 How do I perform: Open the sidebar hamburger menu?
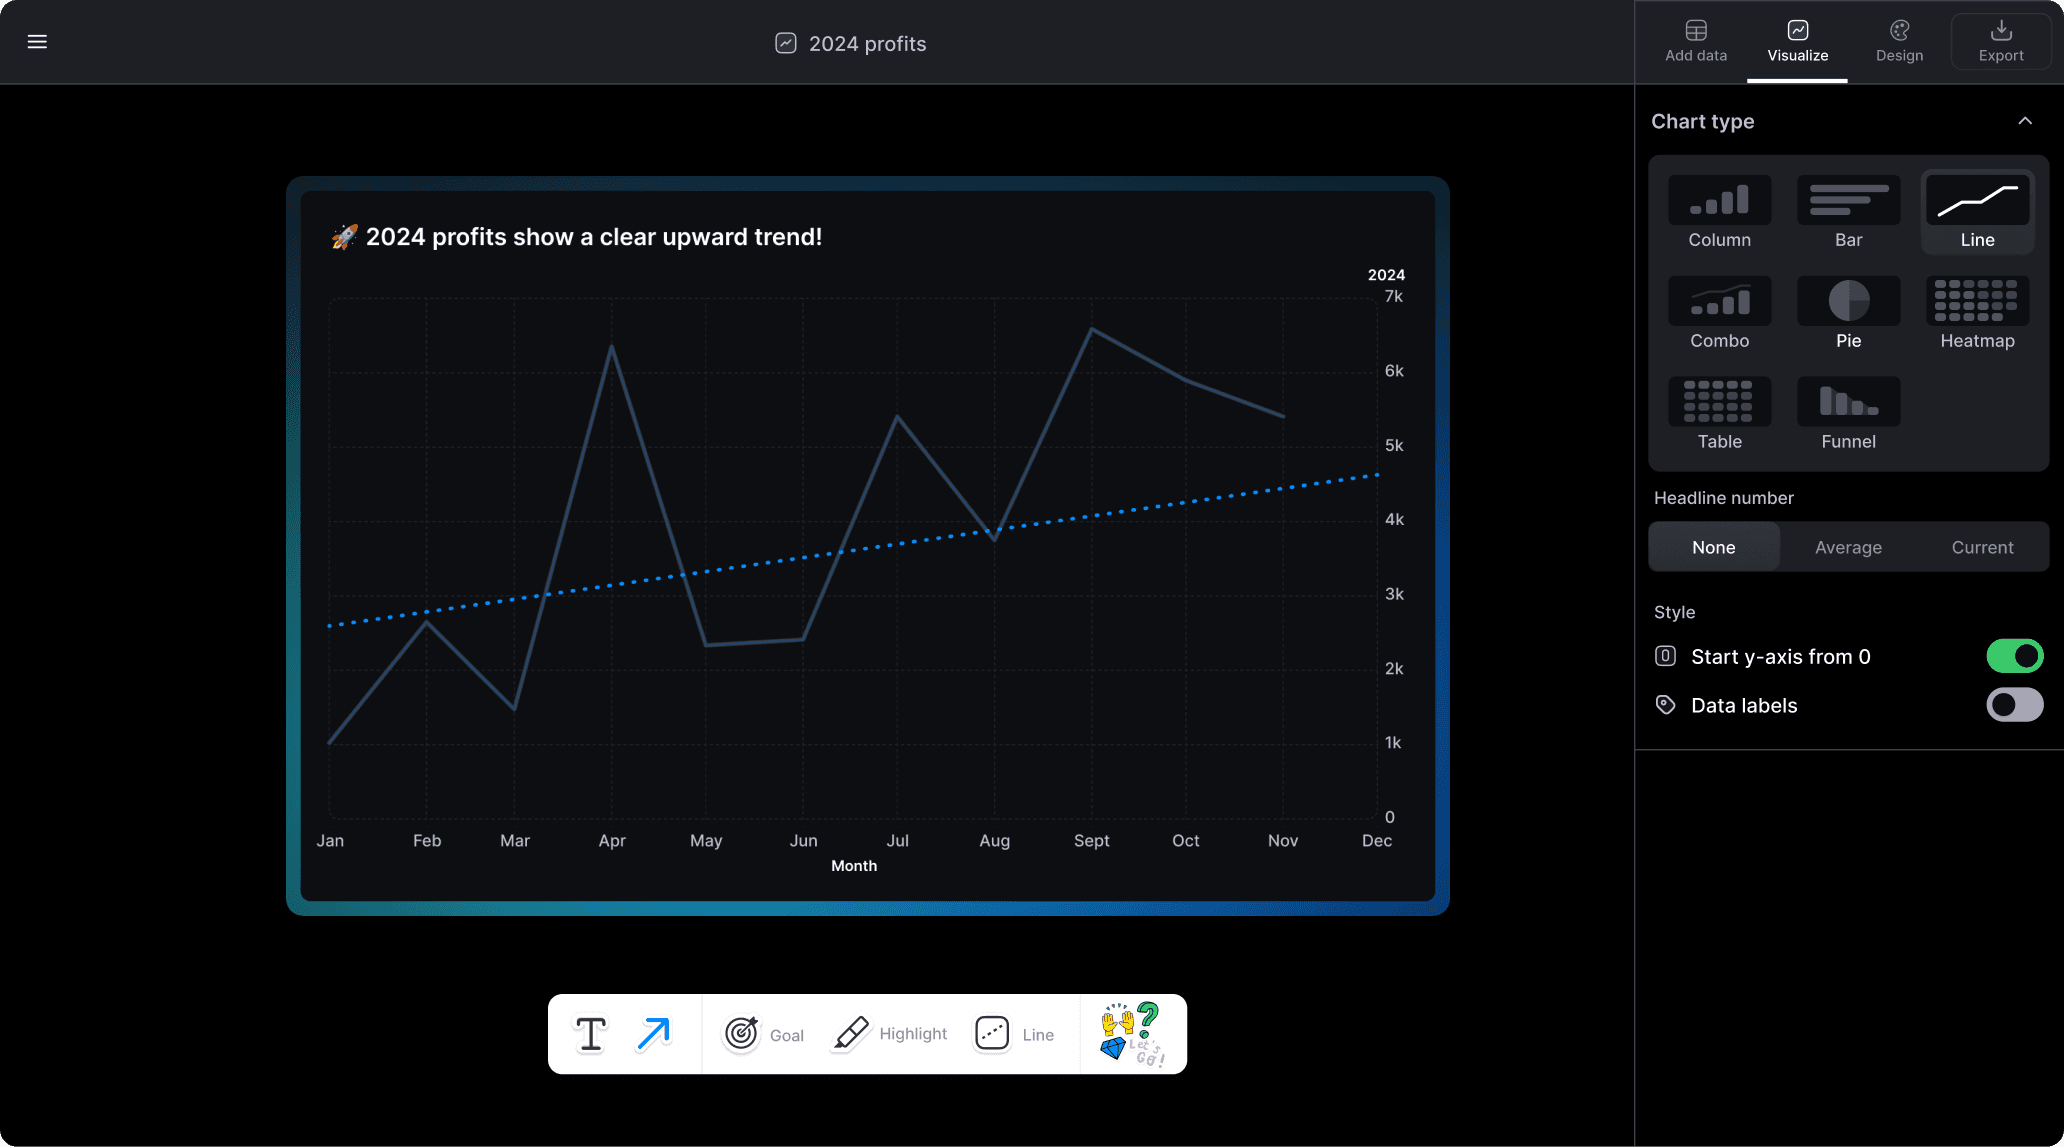(x=37, y=41)
